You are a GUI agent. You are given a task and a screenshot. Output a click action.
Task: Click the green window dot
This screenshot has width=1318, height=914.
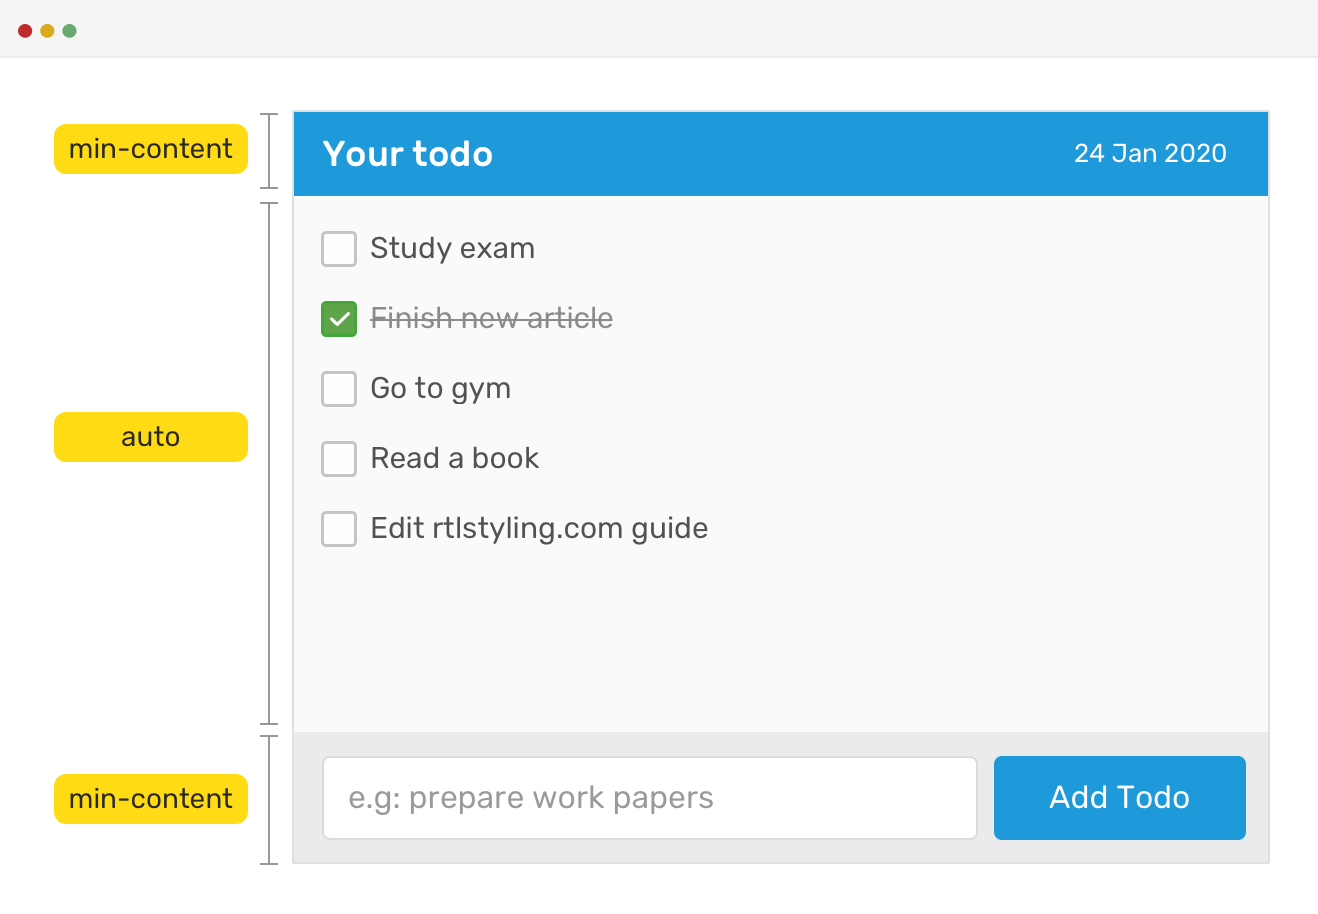point(69,31)
